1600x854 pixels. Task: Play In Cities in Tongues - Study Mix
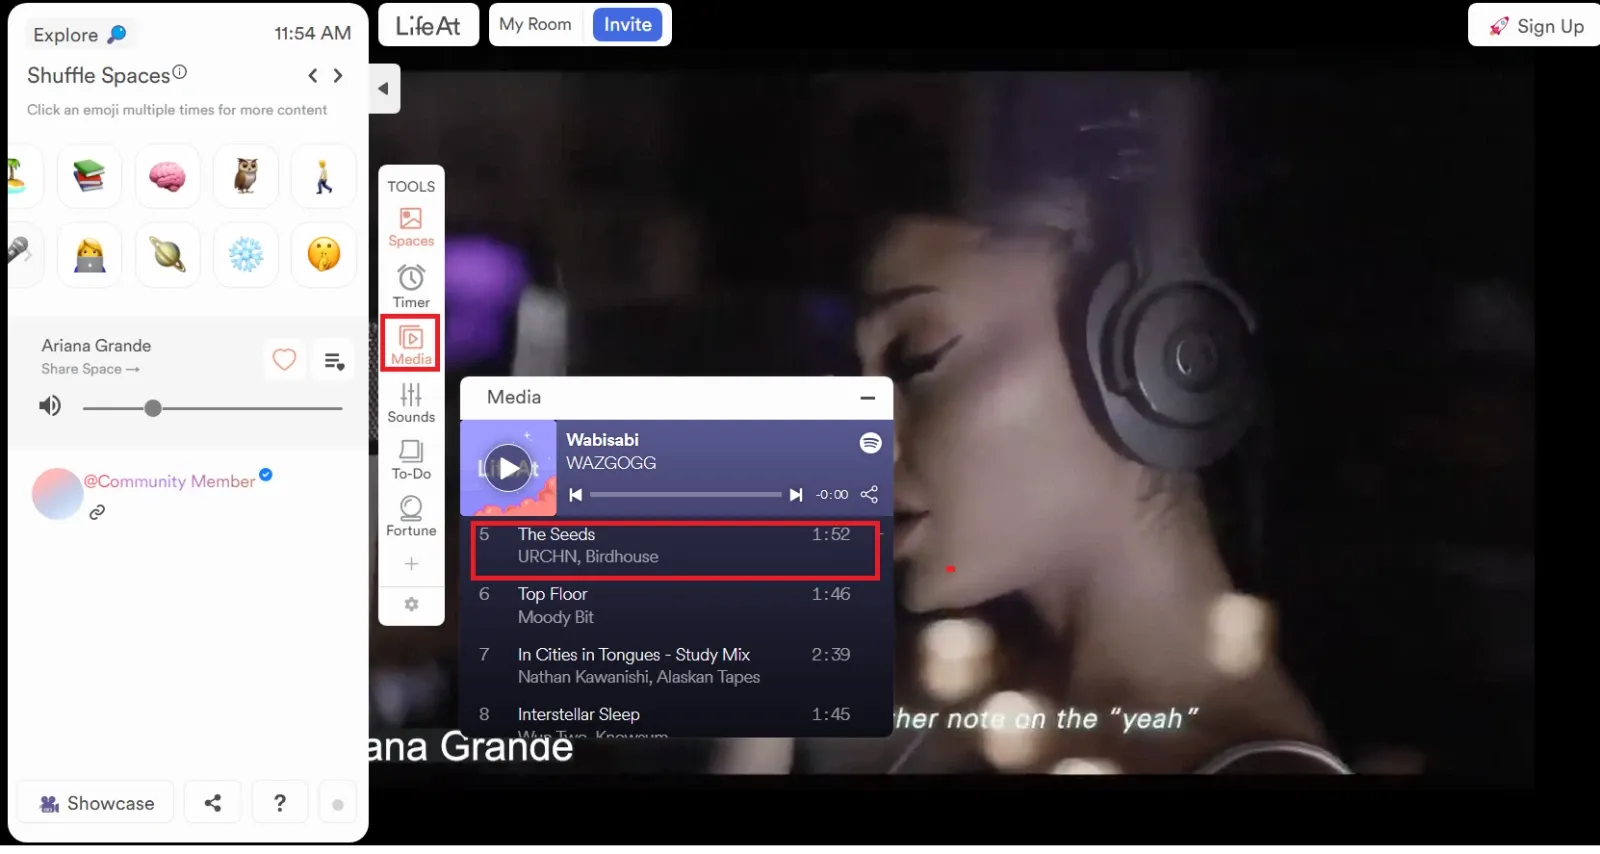pos(676,666)
